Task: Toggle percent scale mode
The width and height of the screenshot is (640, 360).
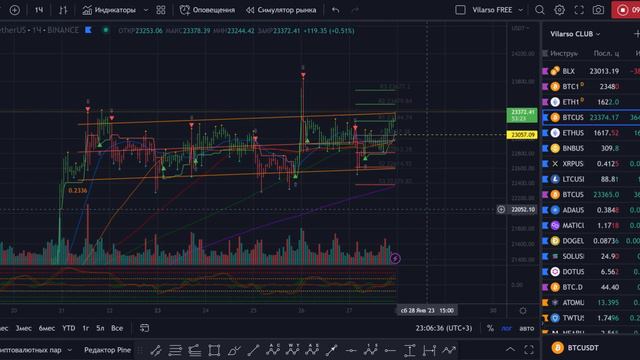Action: click(490, 328)
